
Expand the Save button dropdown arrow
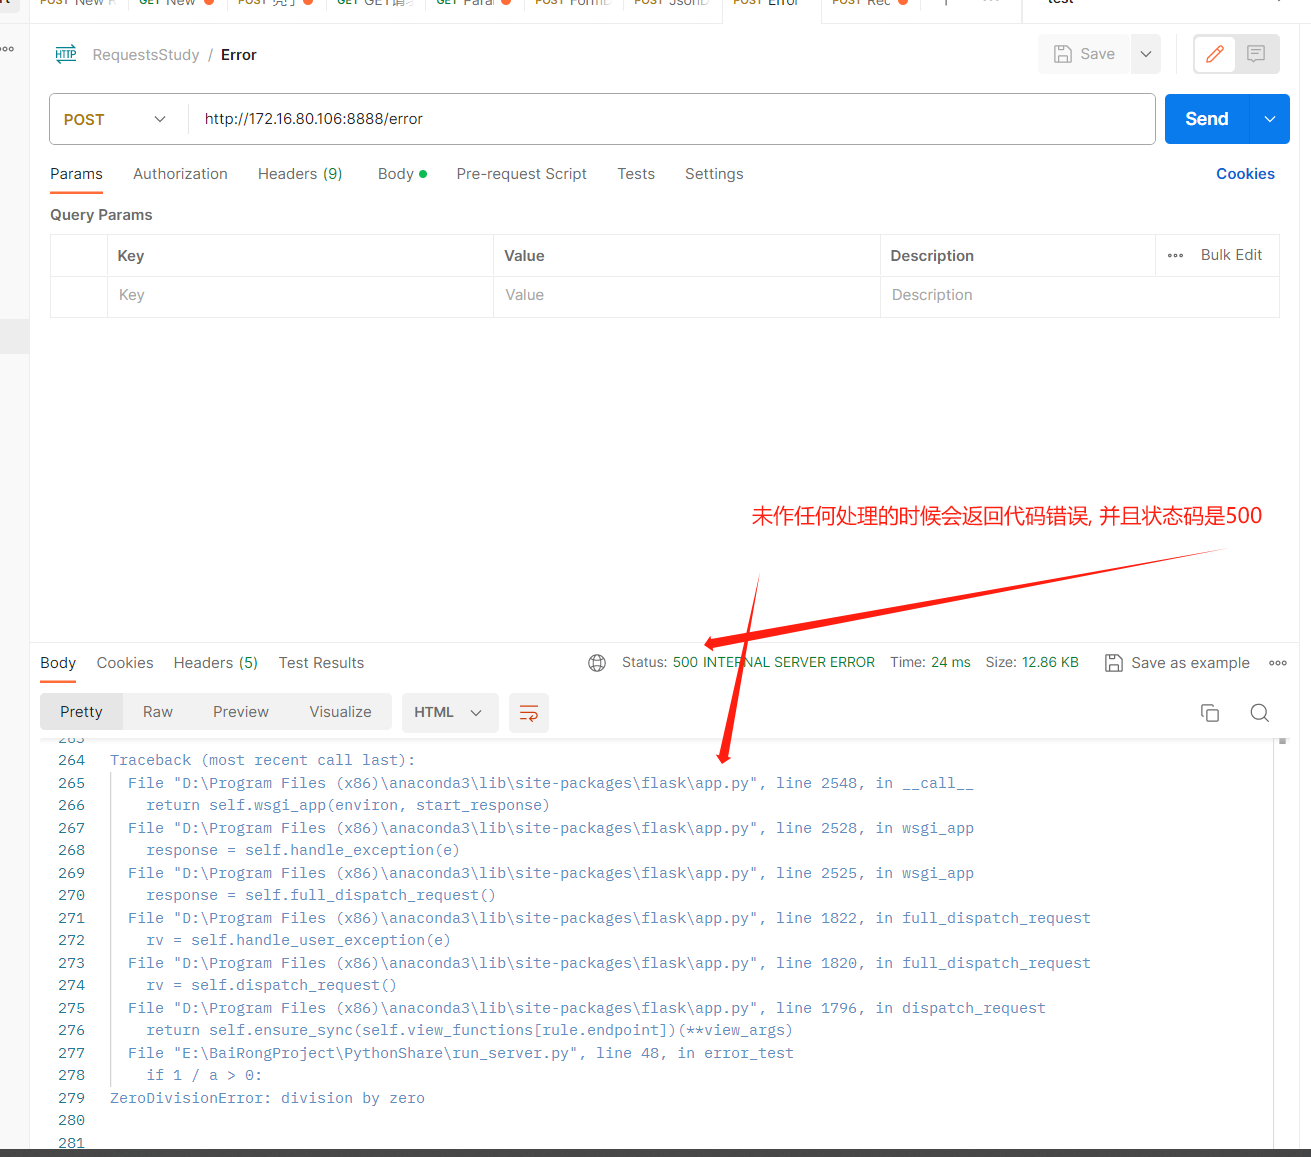point(1145,54)
